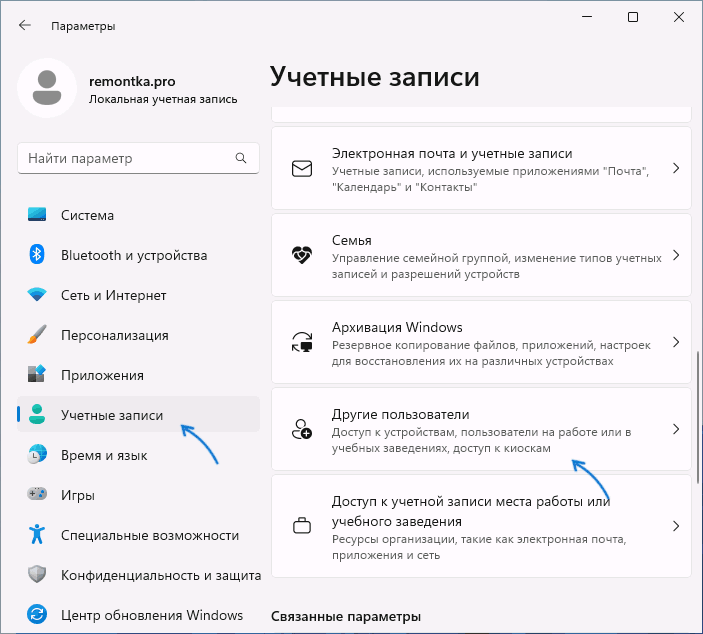Click the Windows Update sync icon
The height and width of the screenshot is (634, 703).
pyautogui.click(x=37, y=614)
